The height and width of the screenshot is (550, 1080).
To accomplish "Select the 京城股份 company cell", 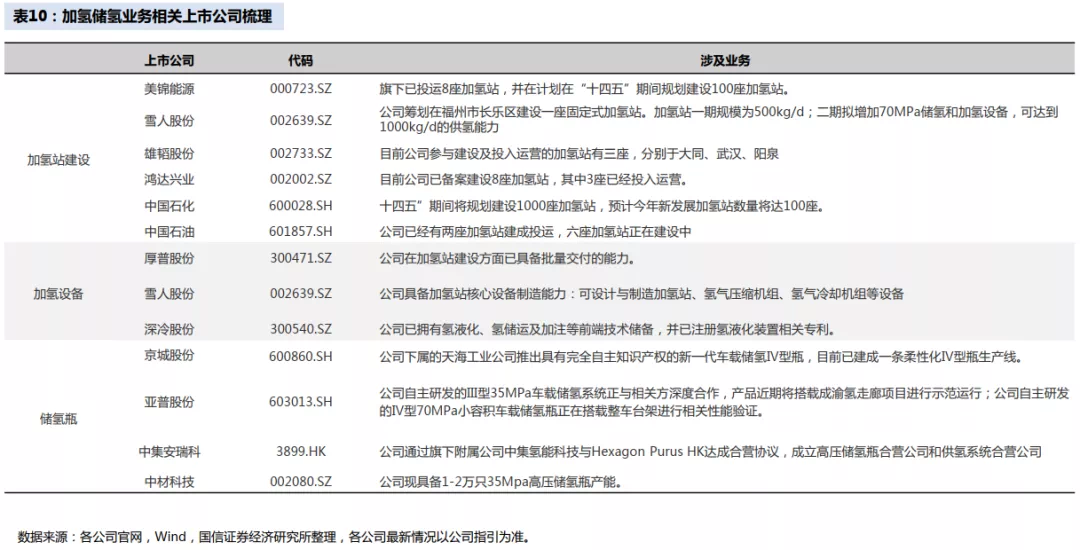I will (169, 356).
